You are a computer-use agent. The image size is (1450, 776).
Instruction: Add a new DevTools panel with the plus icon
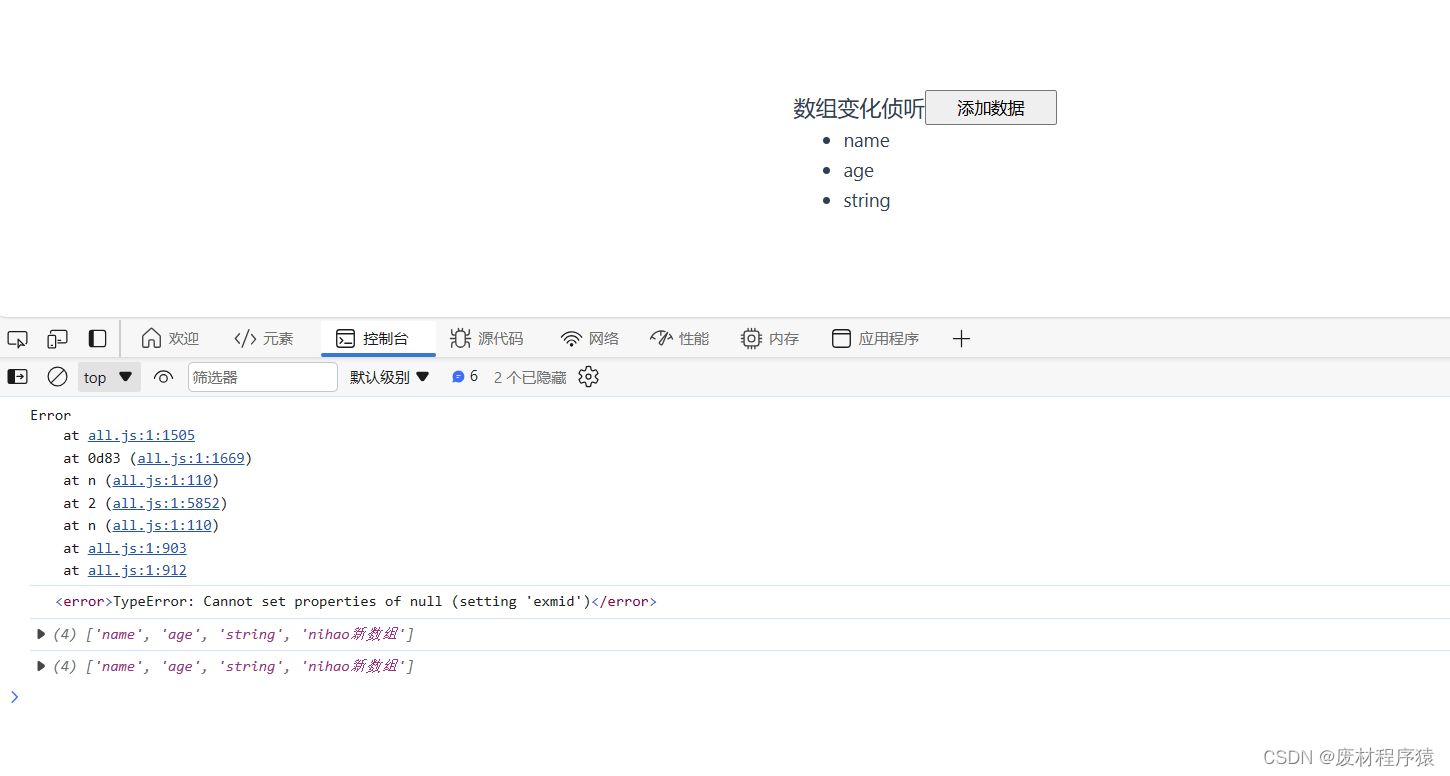tap(961, 339)
